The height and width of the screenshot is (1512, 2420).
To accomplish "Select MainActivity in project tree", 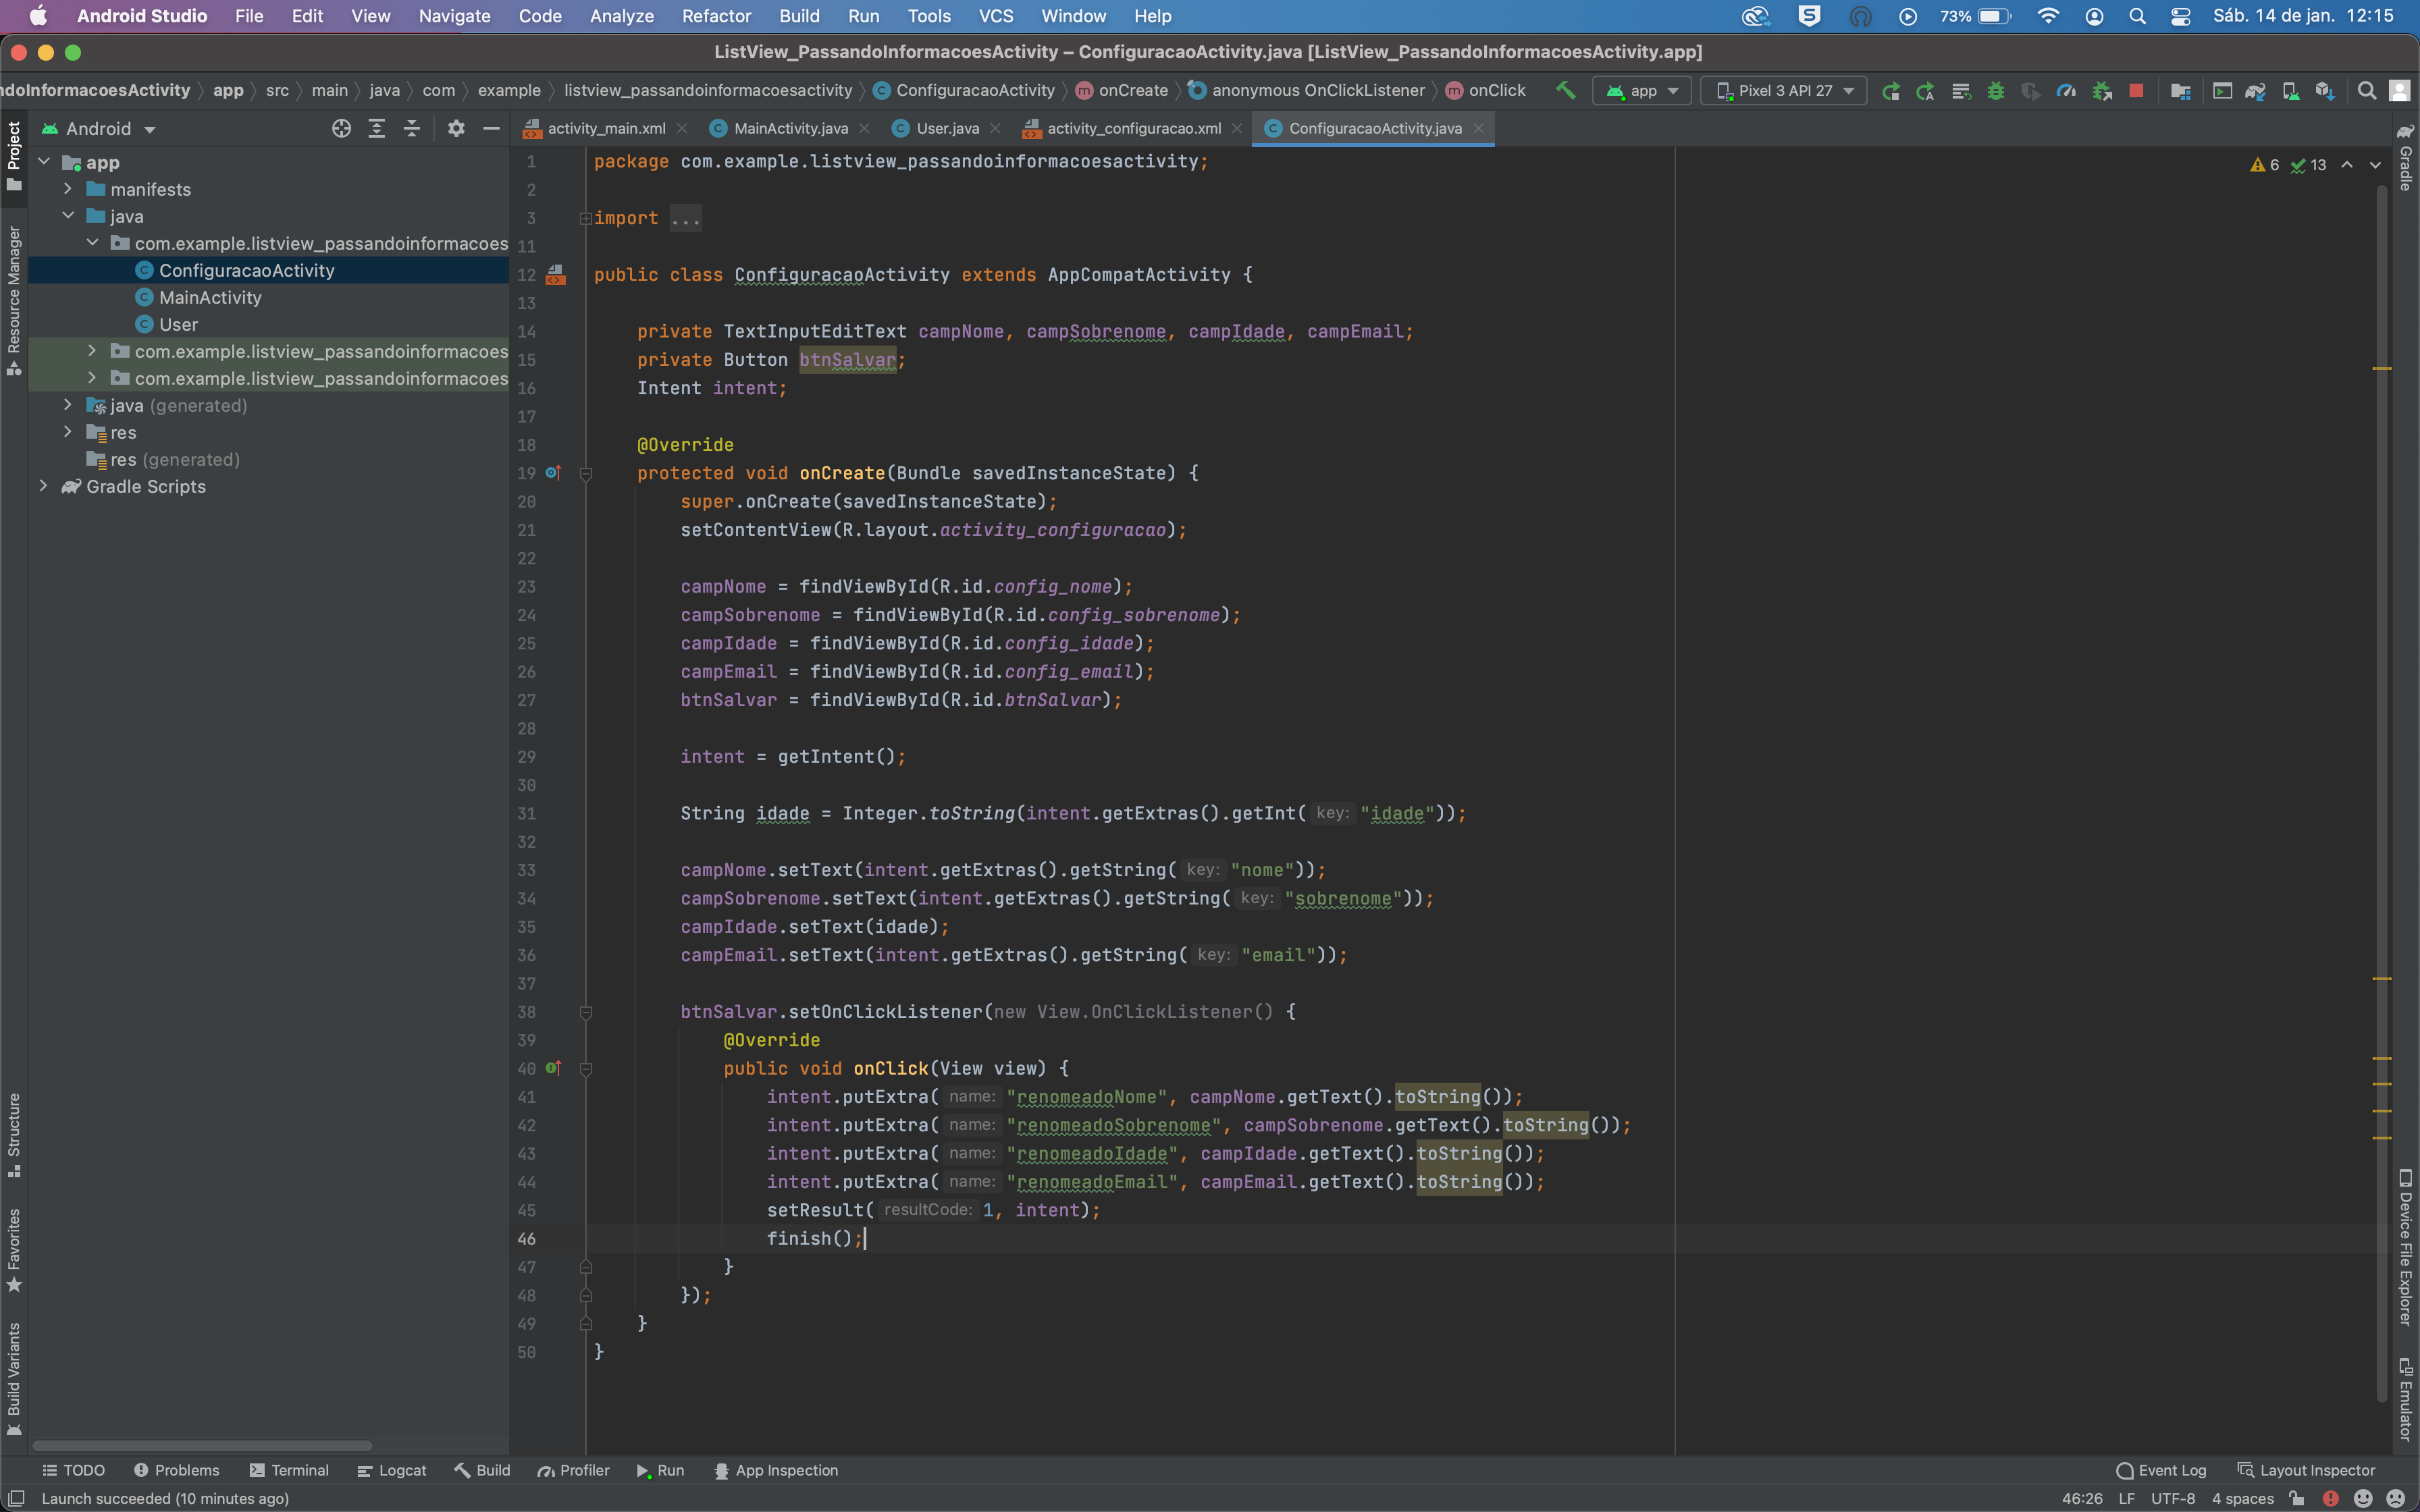I will click(x=210, y=297).
